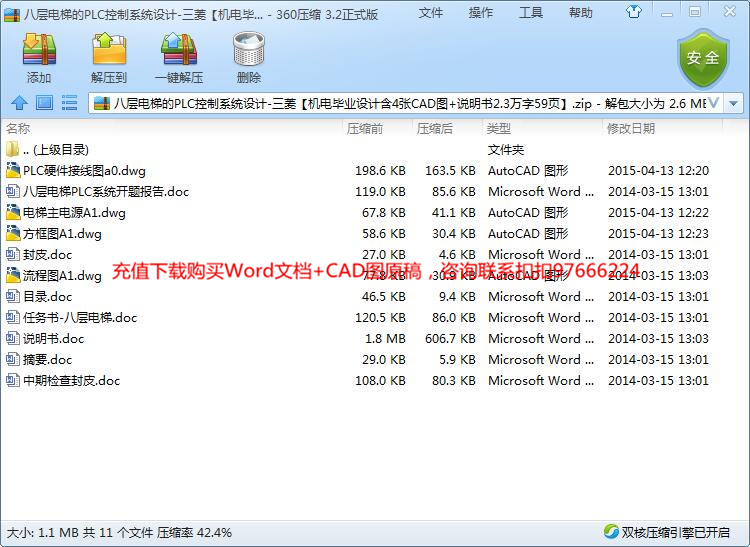
Task: Click the 文件夹 type cell
Action: (x=506, y=150)
